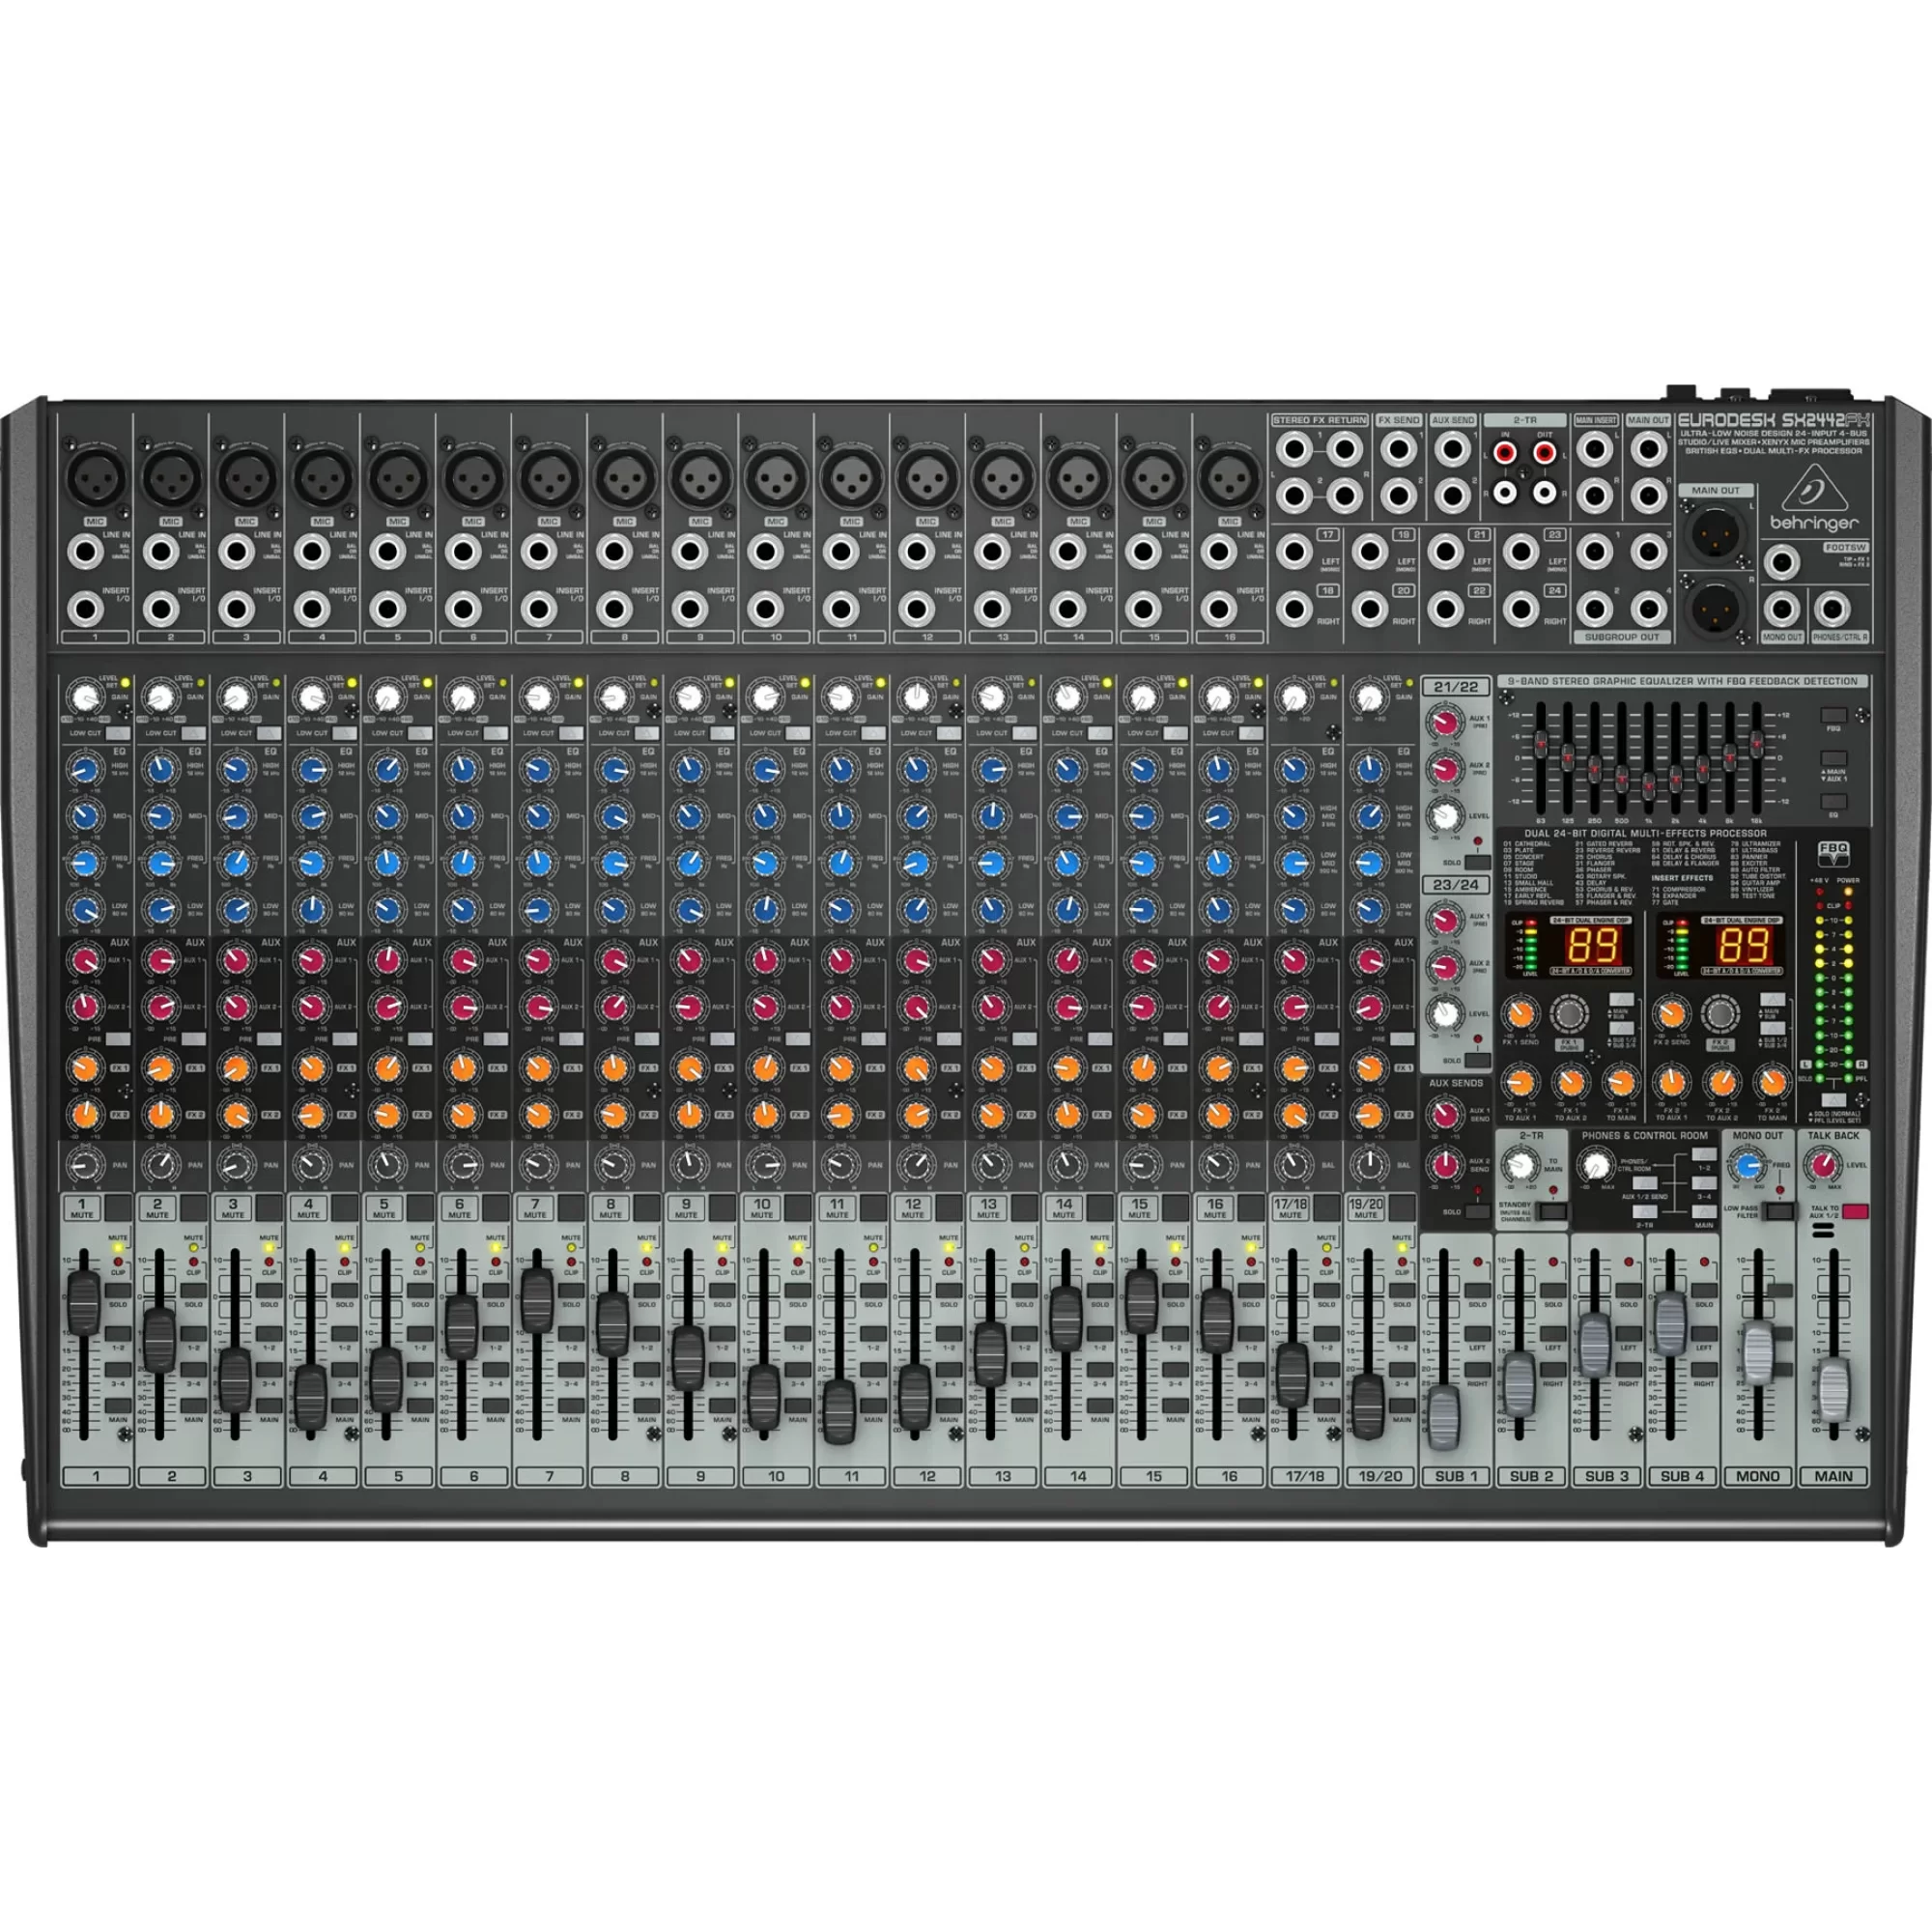The image size is (1932, 1932).
Task: Click the channel 3 INSERT I/O jack
Action: tap(236, 608)
